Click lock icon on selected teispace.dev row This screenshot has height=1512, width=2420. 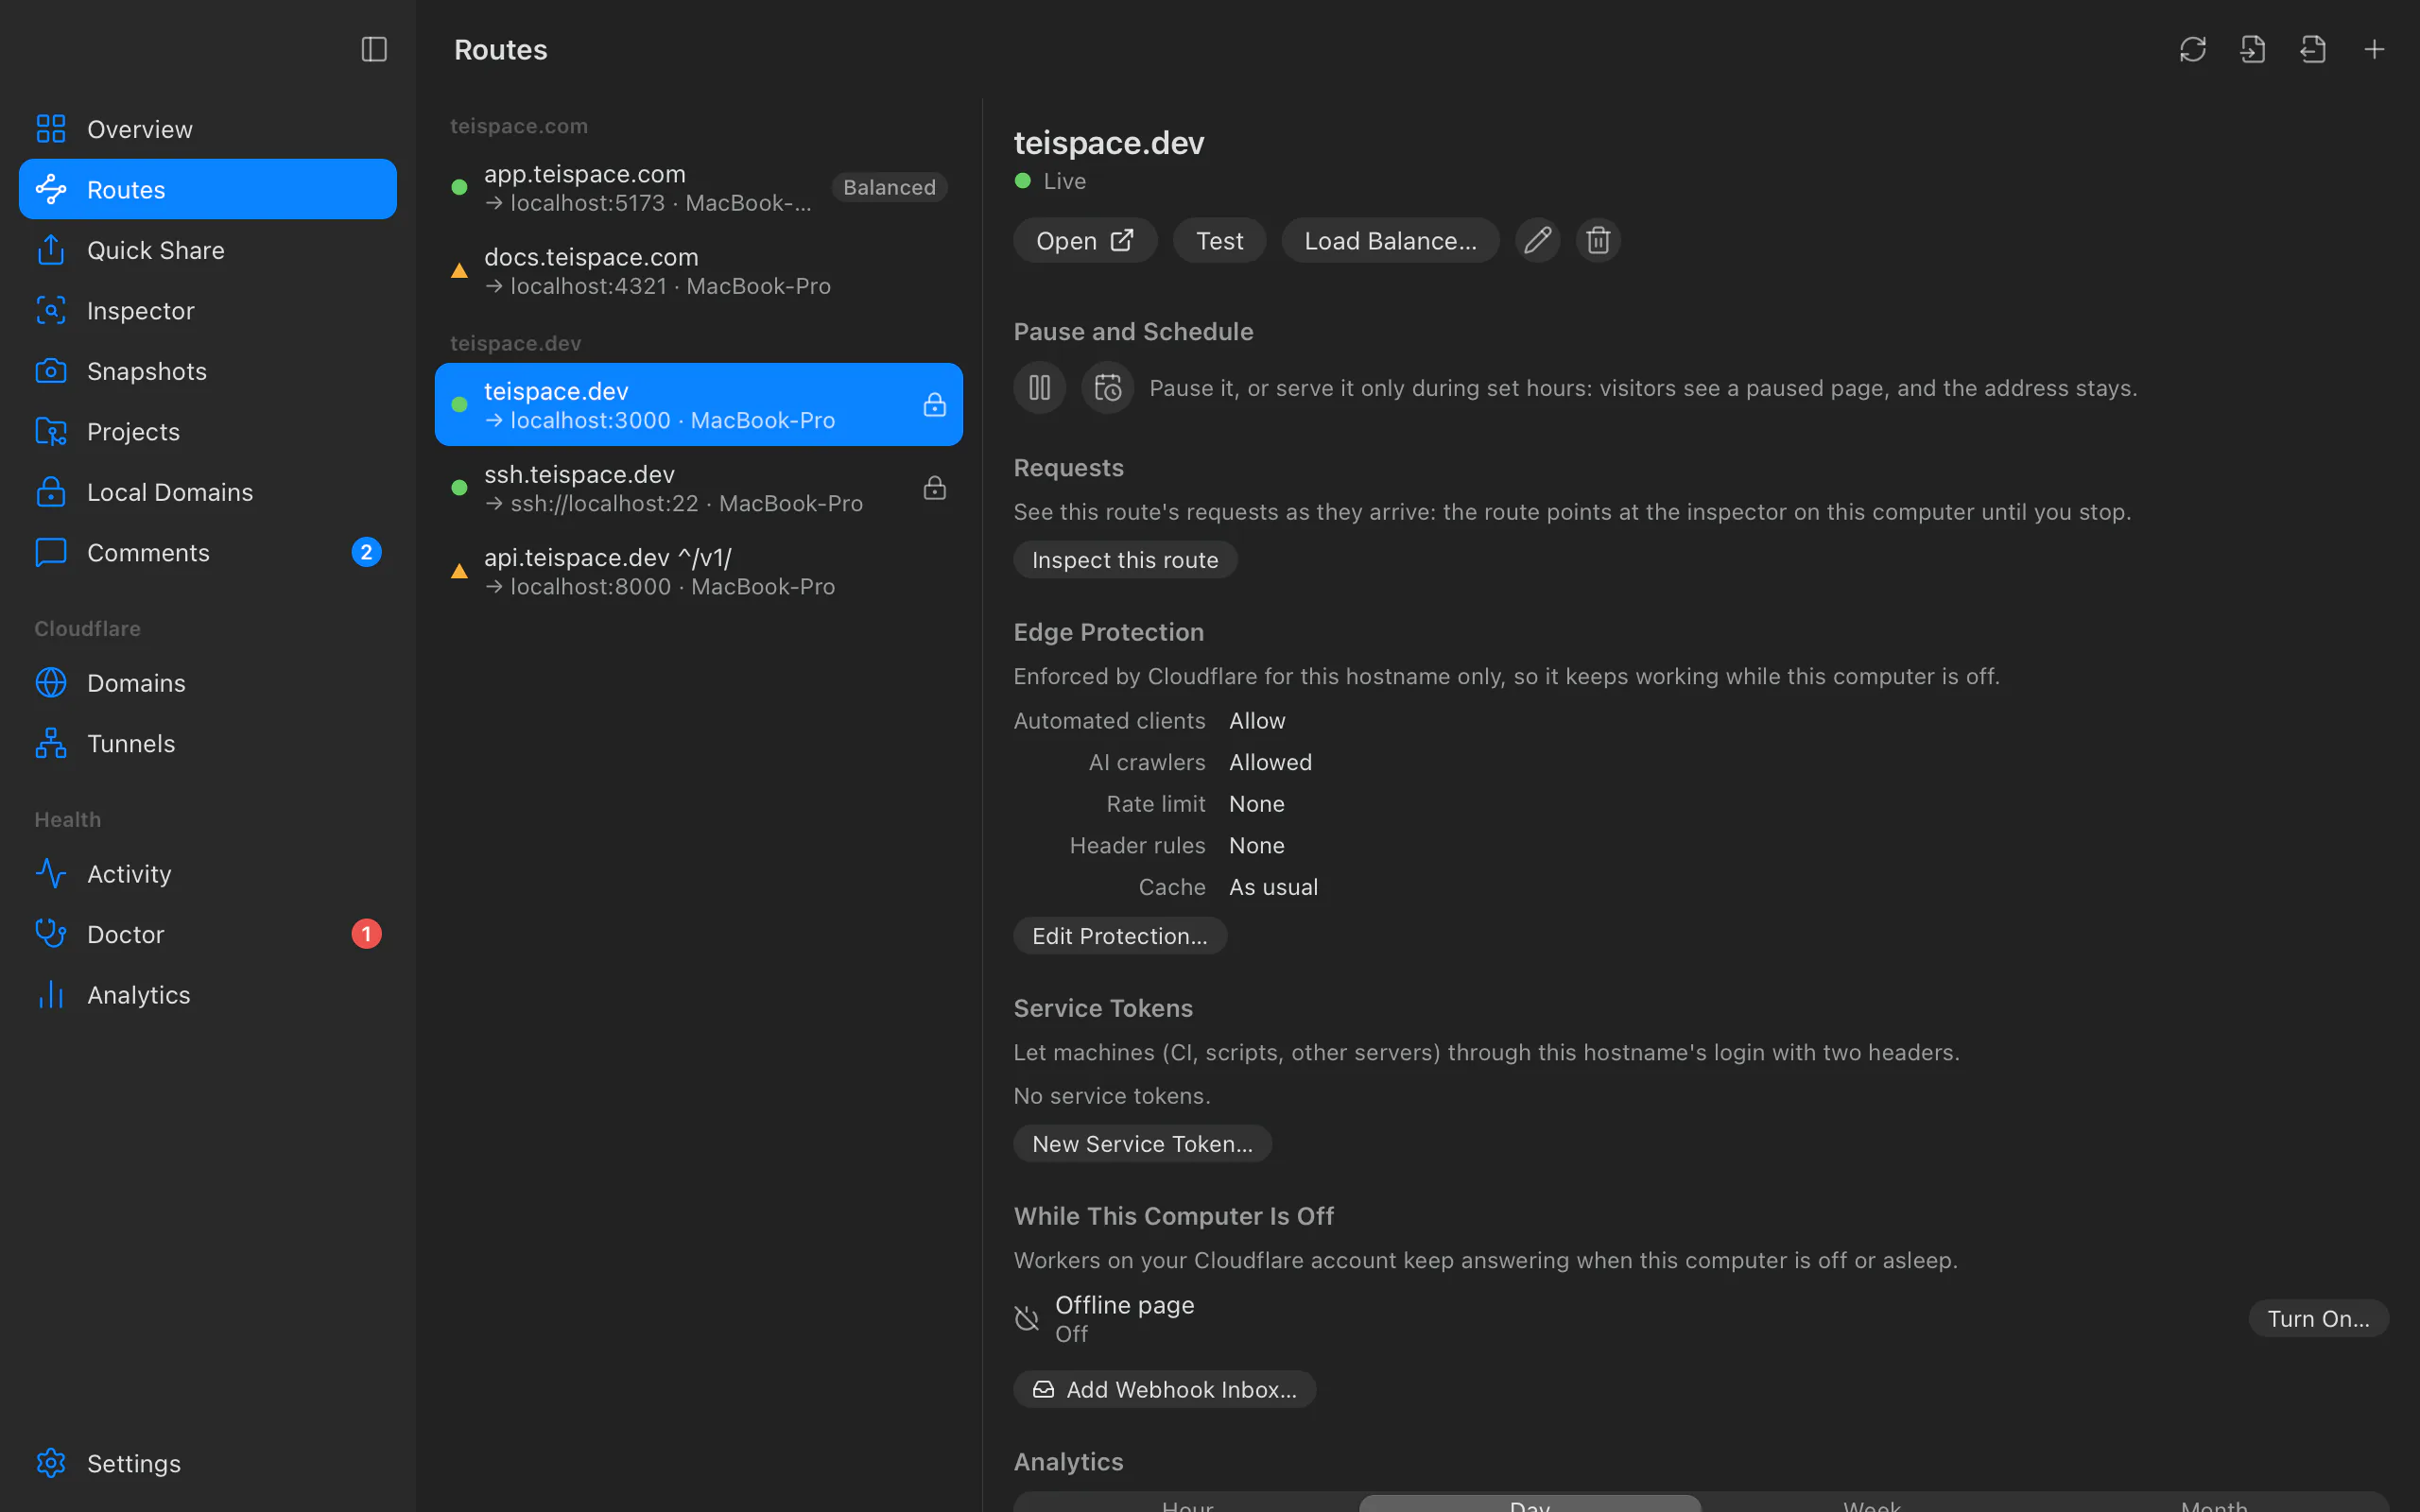934,405
